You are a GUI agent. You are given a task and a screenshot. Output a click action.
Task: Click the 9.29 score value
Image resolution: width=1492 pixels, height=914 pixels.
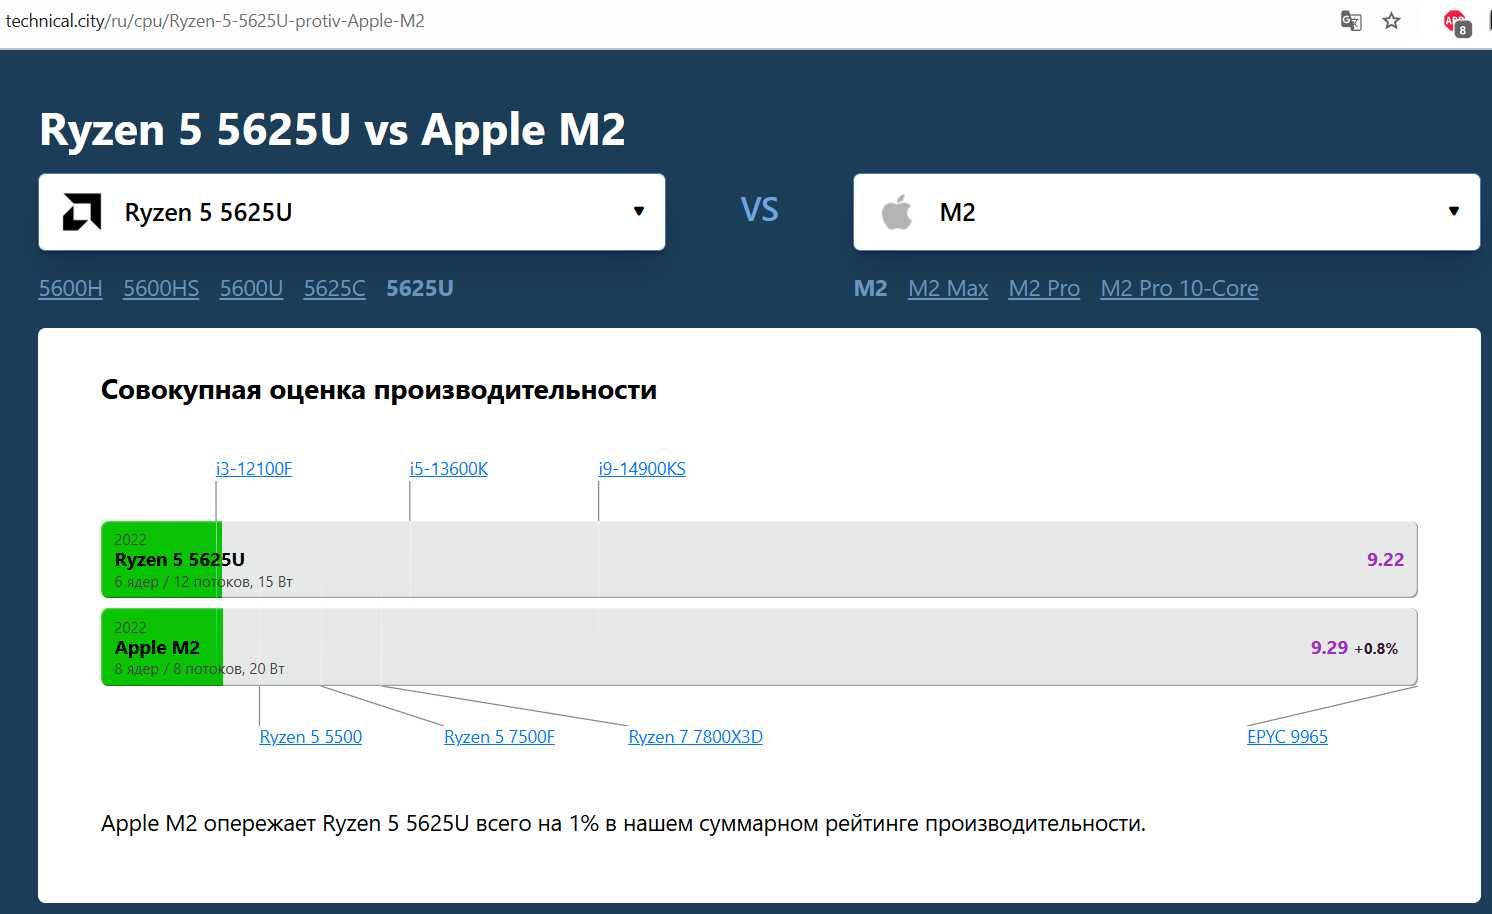pyautogui.click(x=1329, y=648)
